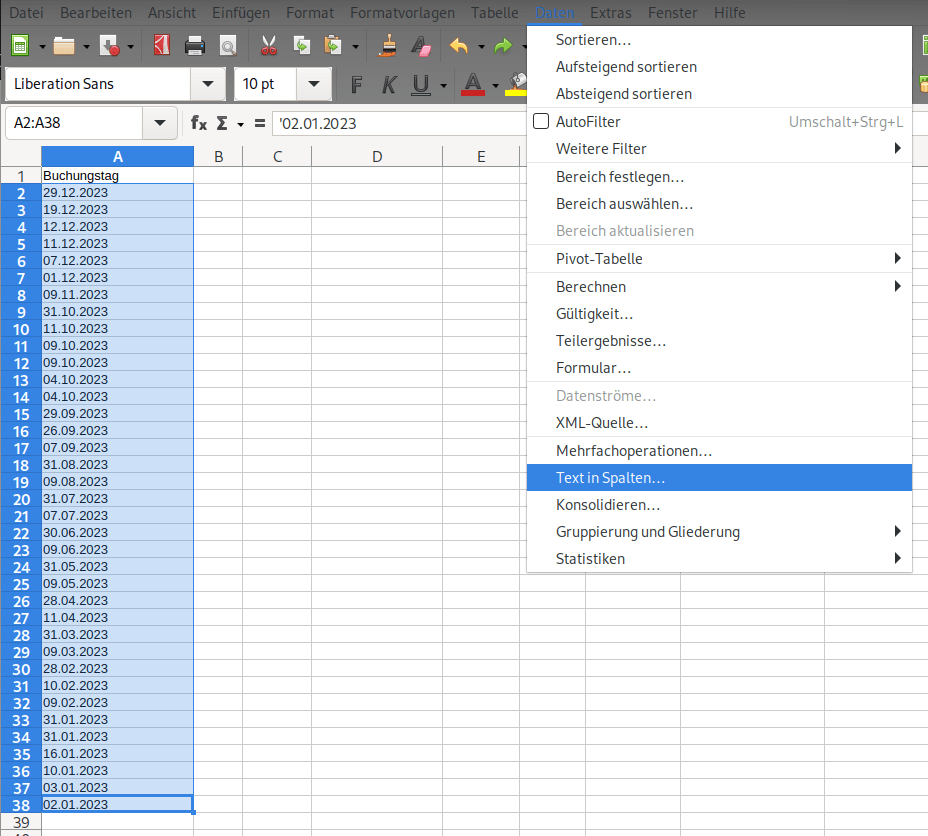This screenshot has height=836, width=928.
Task: Click the Copy icon
Action: tap(302, 46)
